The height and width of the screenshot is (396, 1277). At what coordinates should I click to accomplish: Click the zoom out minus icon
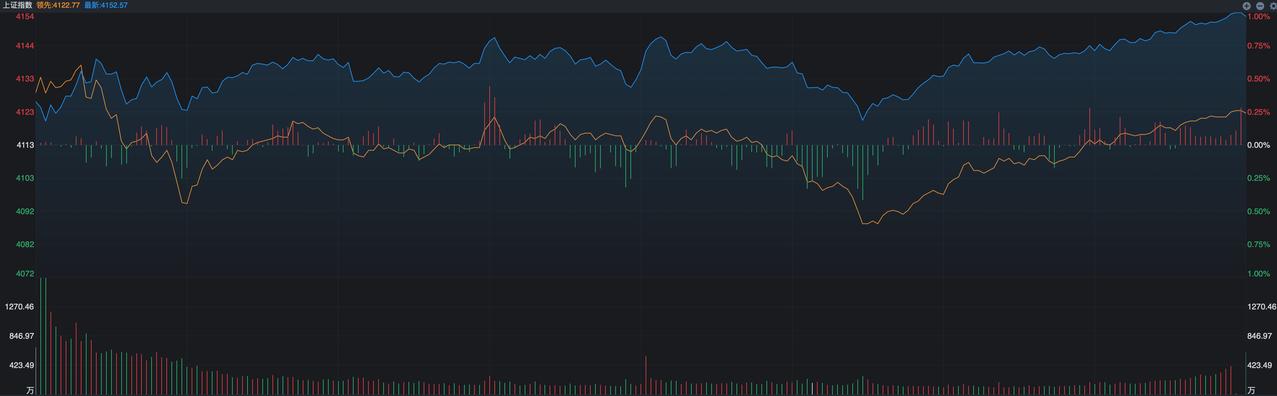[1260, 6]
